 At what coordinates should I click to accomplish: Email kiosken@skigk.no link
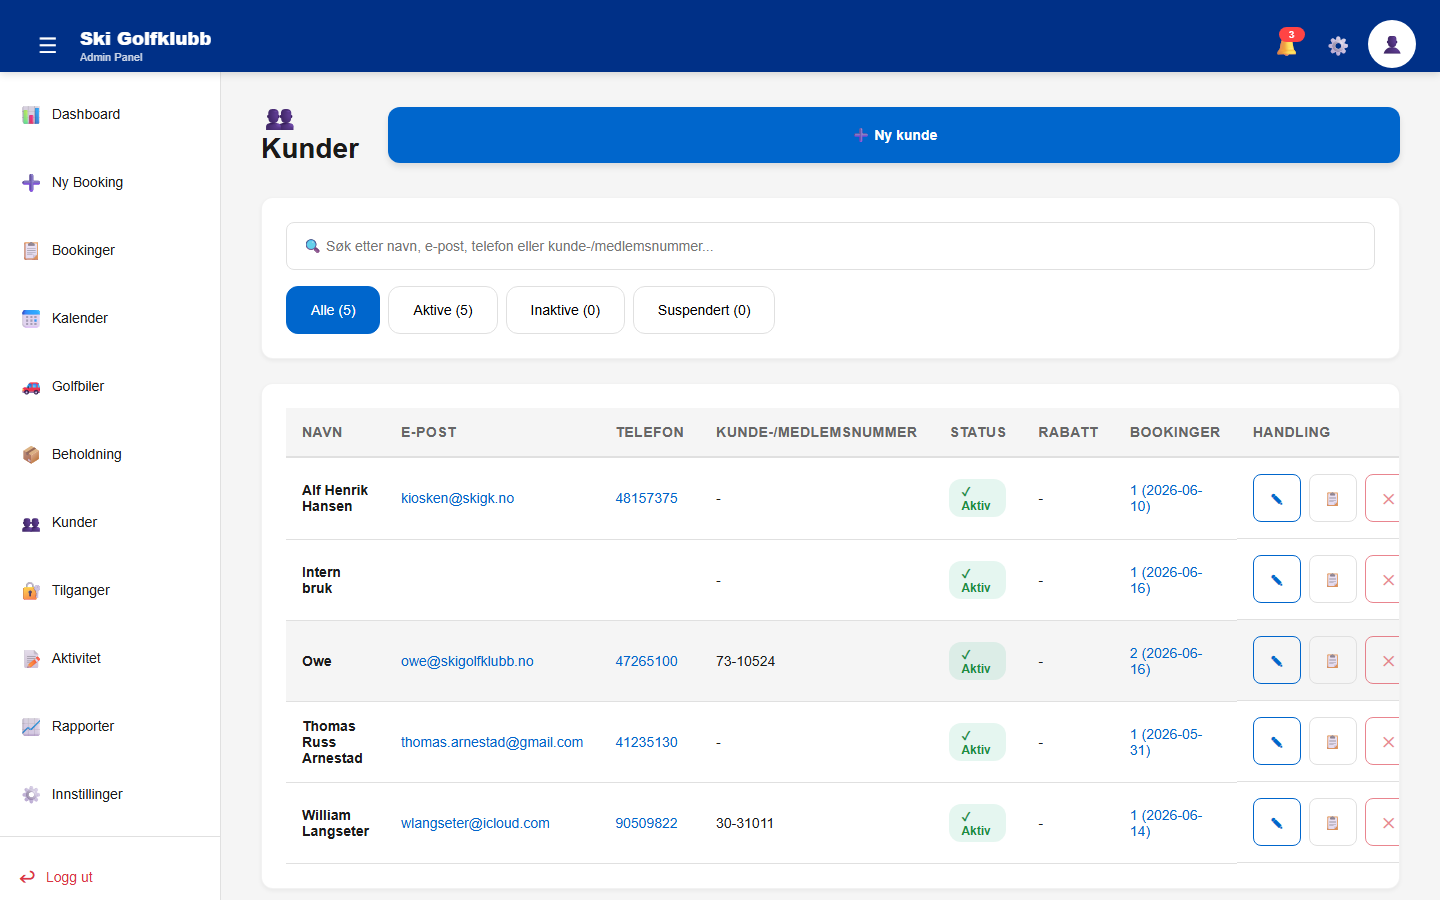[457, 498]
